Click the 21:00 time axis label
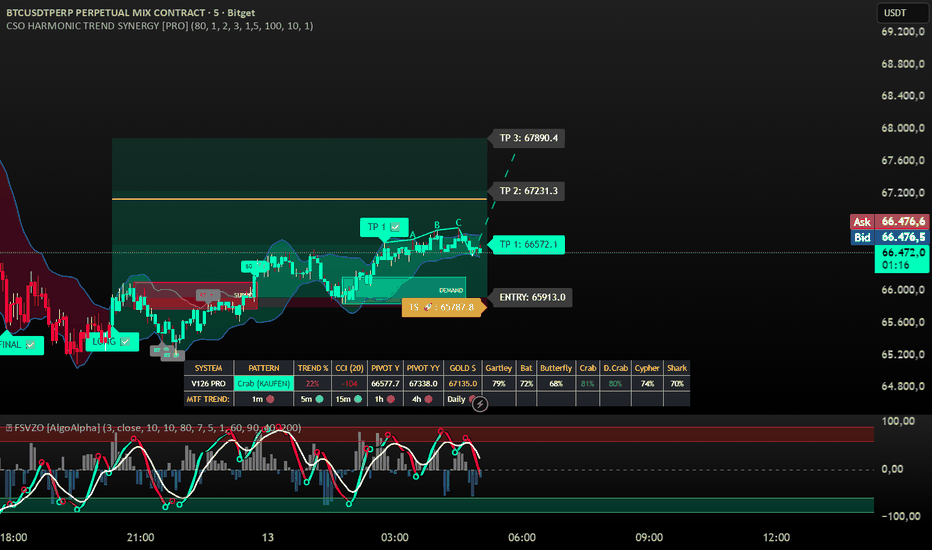The height and width of the screenshot is (550, 932). coord(140,538)
